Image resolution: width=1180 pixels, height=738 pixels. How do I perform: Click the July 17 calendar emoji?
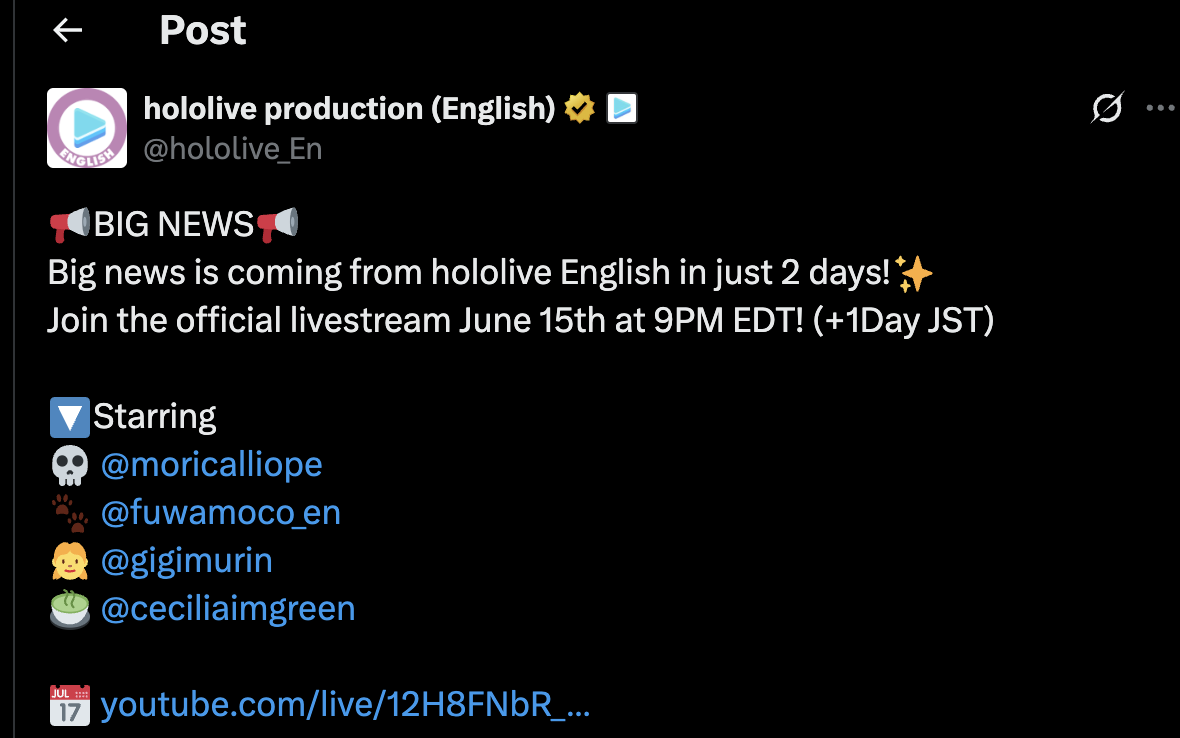(69, 705)
